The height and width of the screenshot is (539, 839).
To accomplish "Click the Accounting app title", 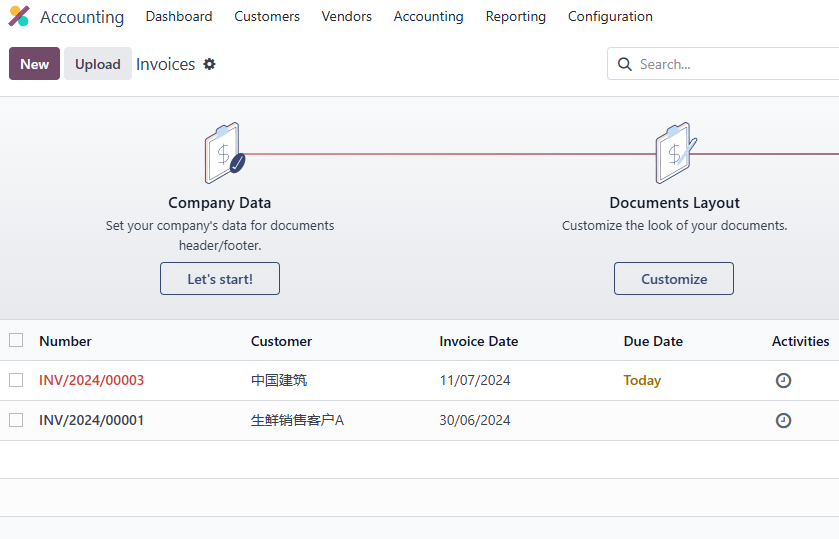I will [x=82, y=17].
